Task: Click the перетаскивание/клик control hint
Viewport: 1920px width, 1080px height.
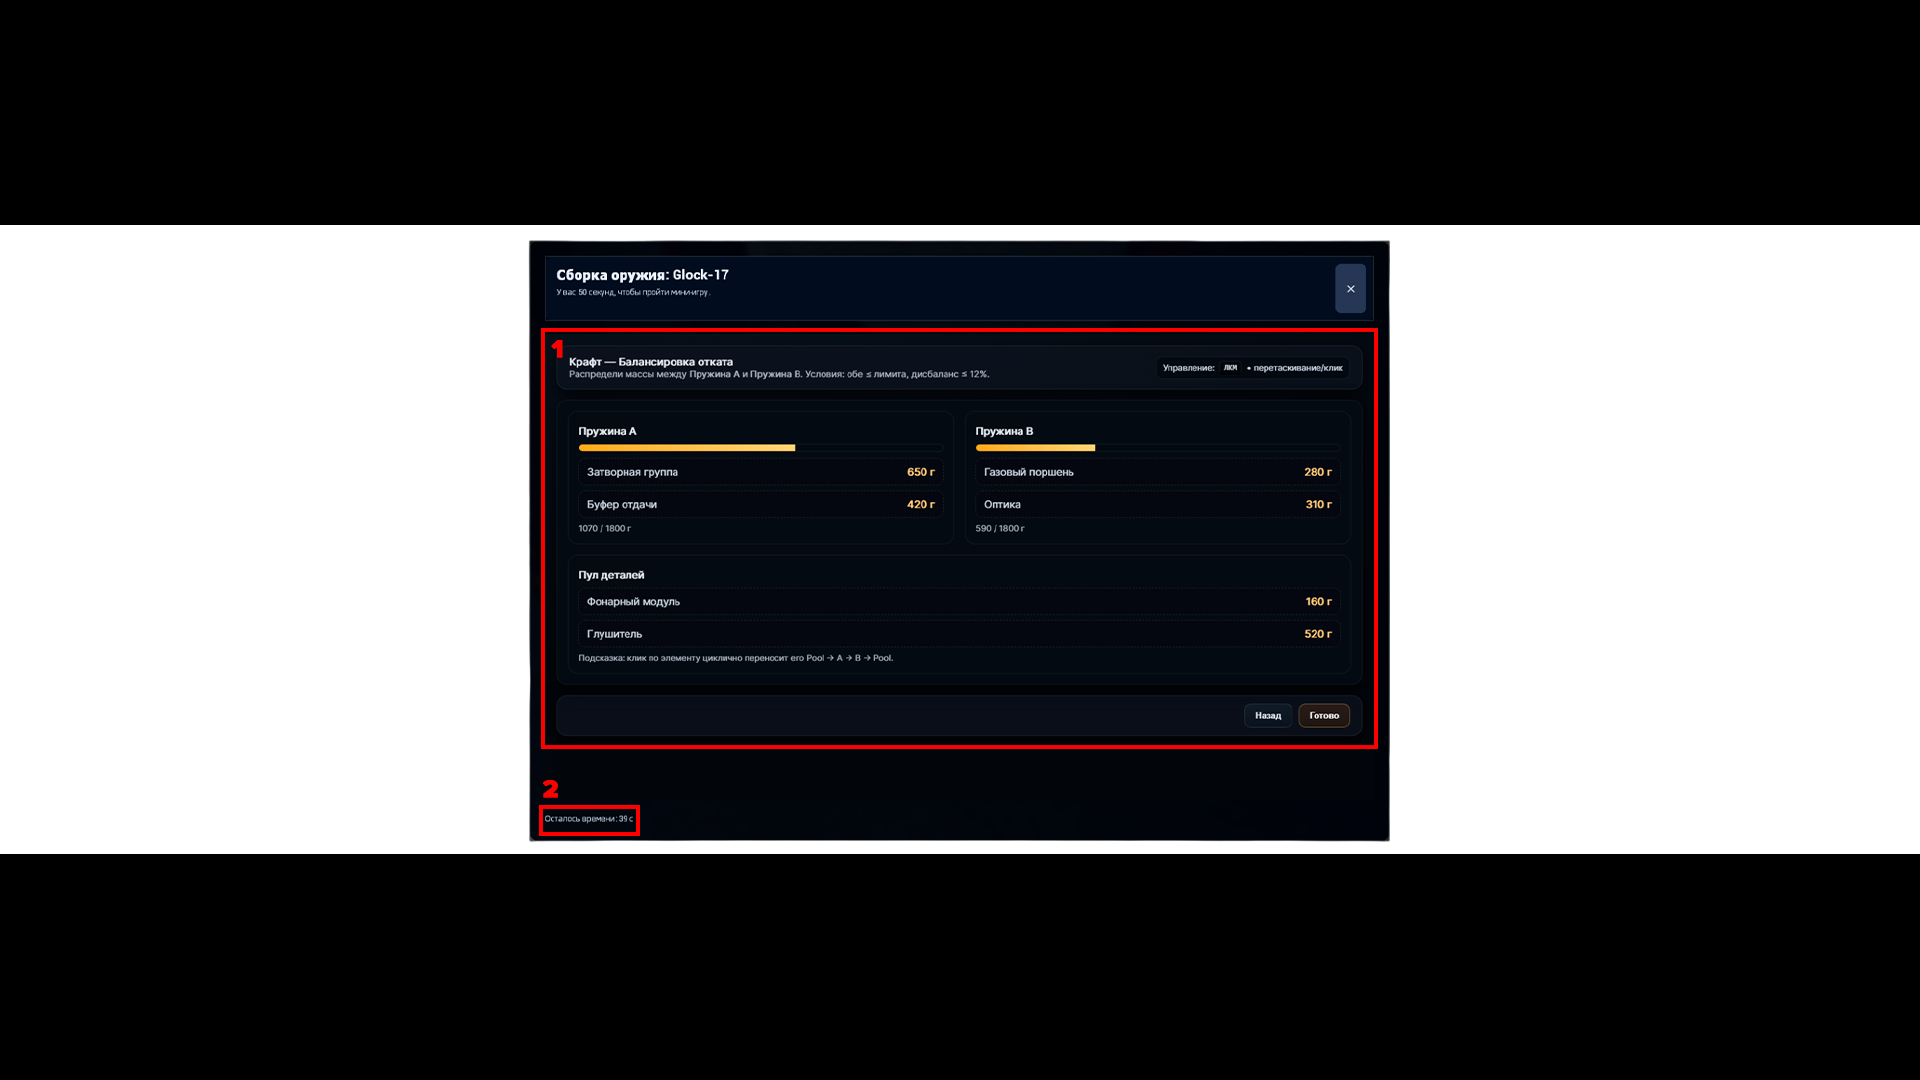Action: (x=1297, y=368)
